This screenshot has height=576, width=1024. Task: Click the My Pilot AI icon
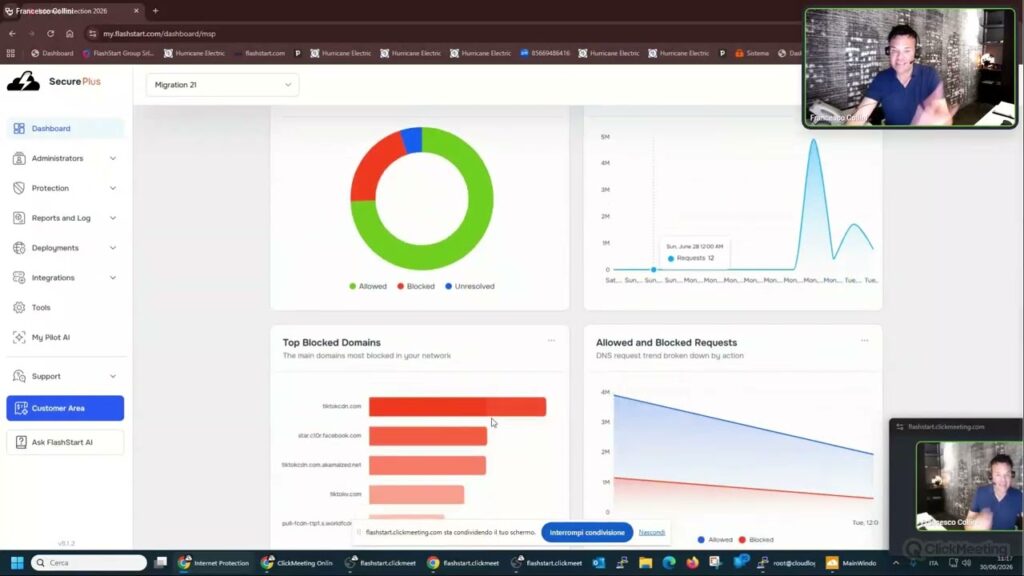[x=19, y=338]
